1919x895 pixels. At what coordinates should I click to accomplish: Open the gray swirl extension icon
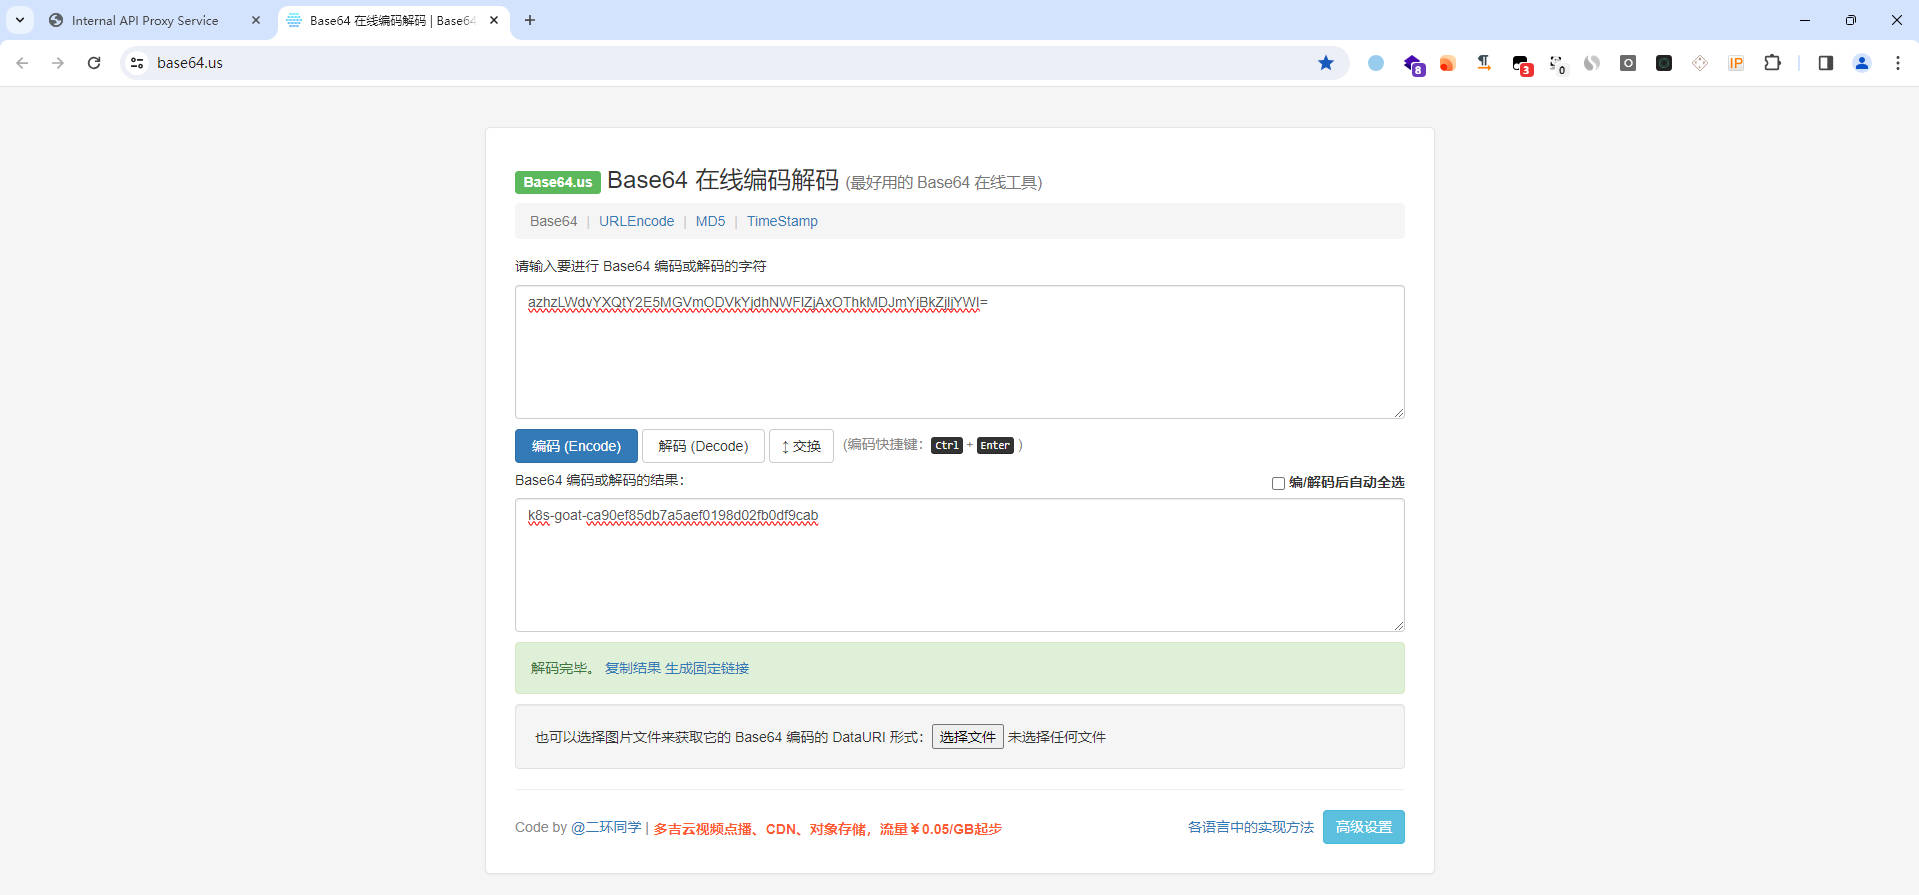point(1592,63)
